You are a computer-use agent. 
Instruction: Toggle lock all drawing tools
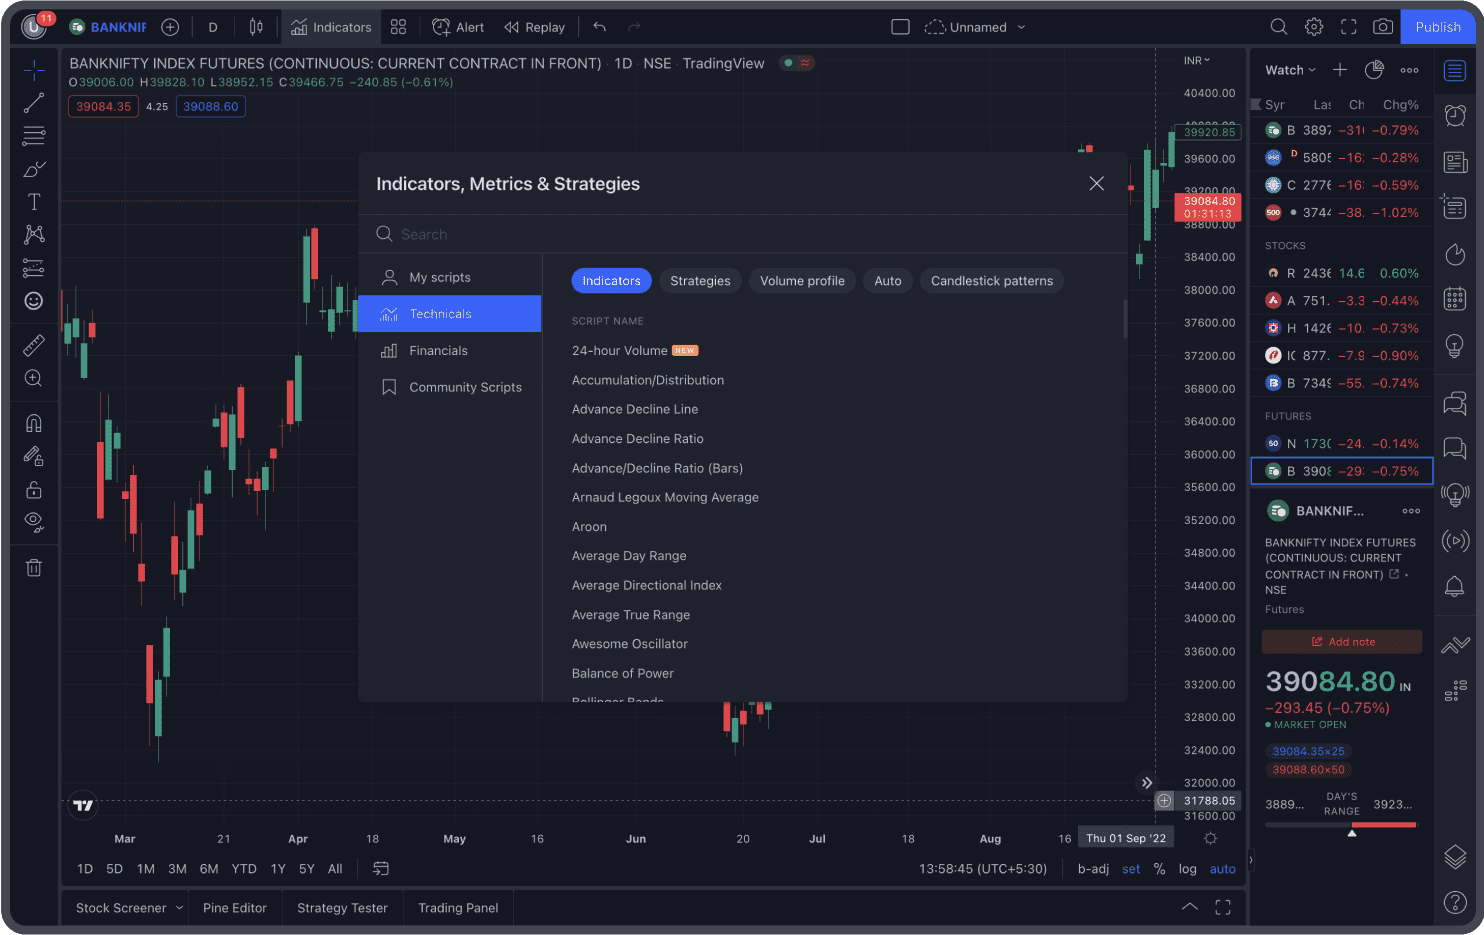pos(34,489)
